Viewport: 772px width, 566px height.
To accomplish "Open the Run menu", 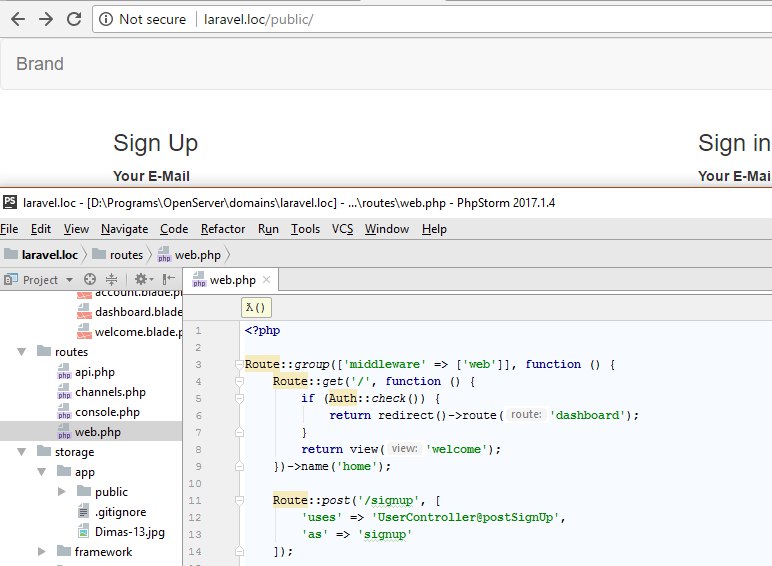I will click(x=268, y=229).
